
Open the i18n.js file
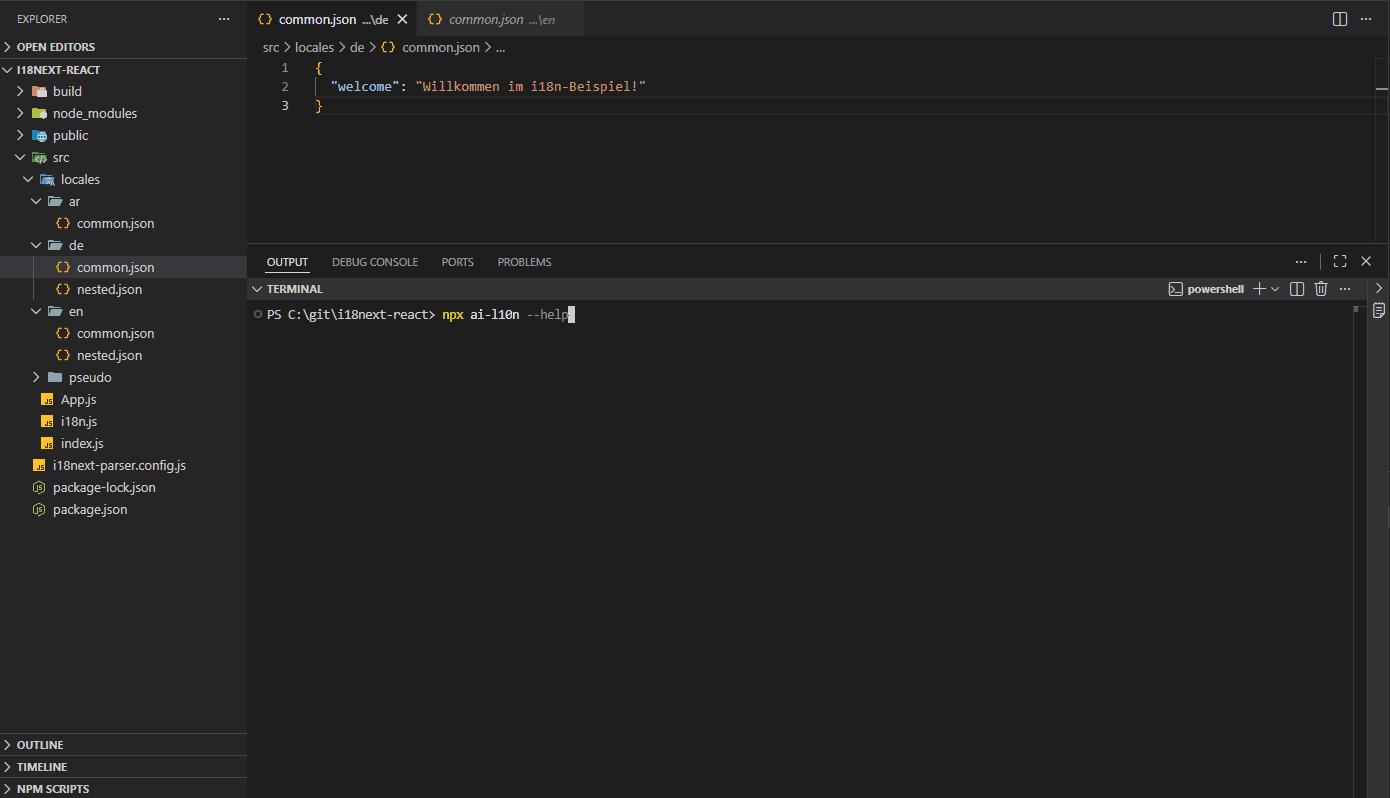click(123, 421)
